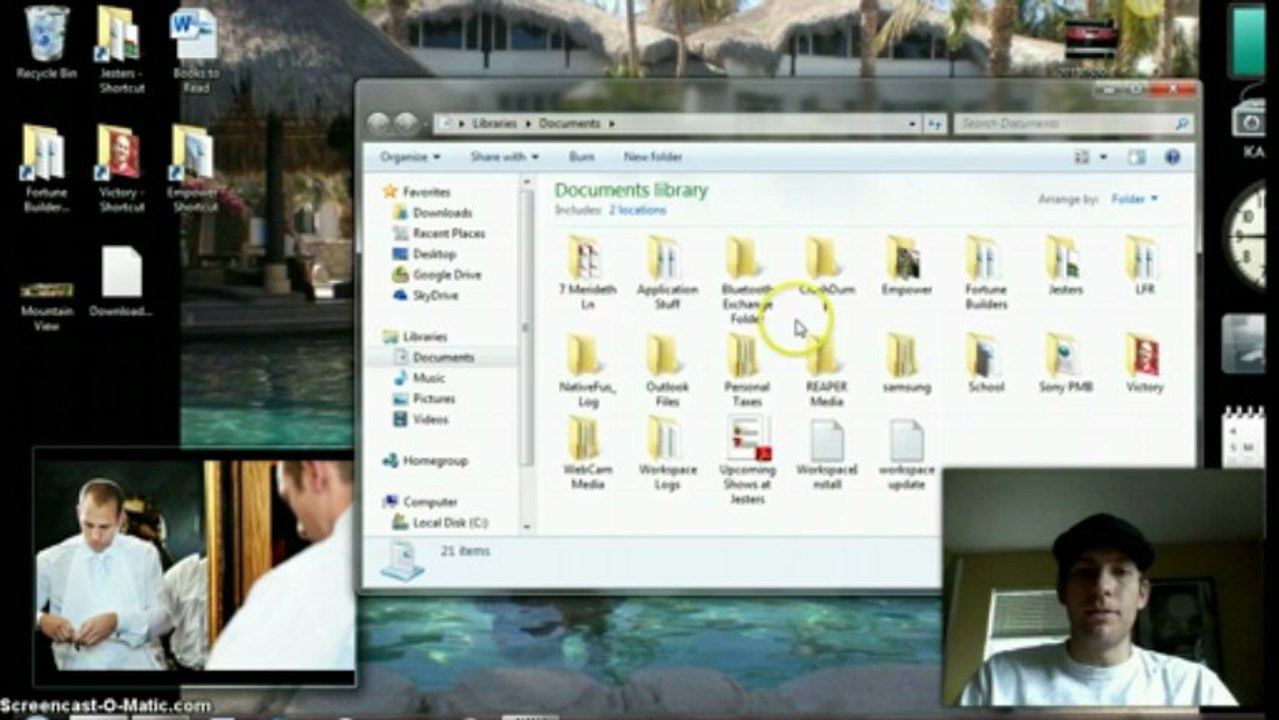Screen dimensions: 1279x720
Task: Click the Search Documents field
Action: (1072, 124)
